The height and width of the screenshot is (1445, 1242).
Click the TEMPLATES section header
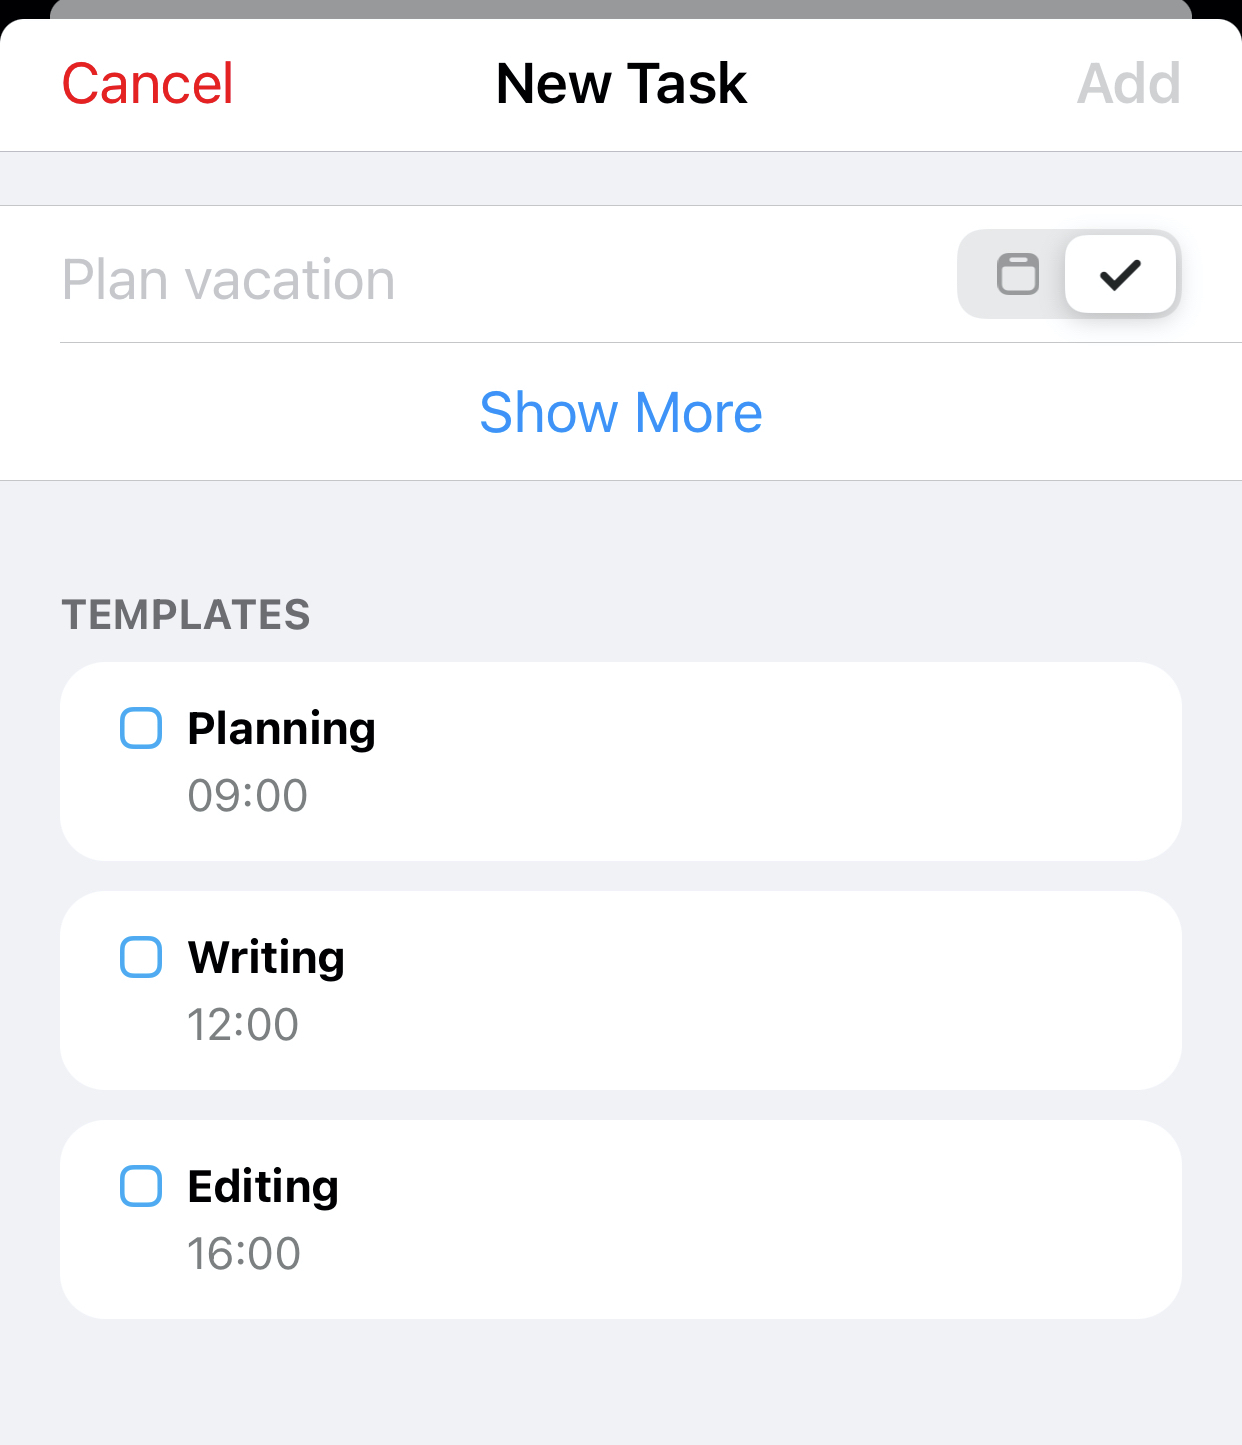tap(186, 615)
